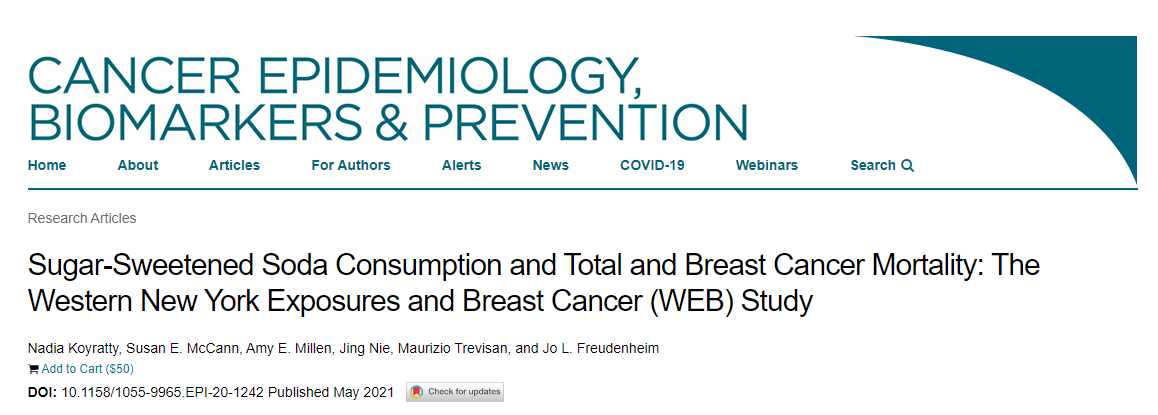This screenshot has width=1158, height=415.
Task: Open the About menu item
Action: 138,165
